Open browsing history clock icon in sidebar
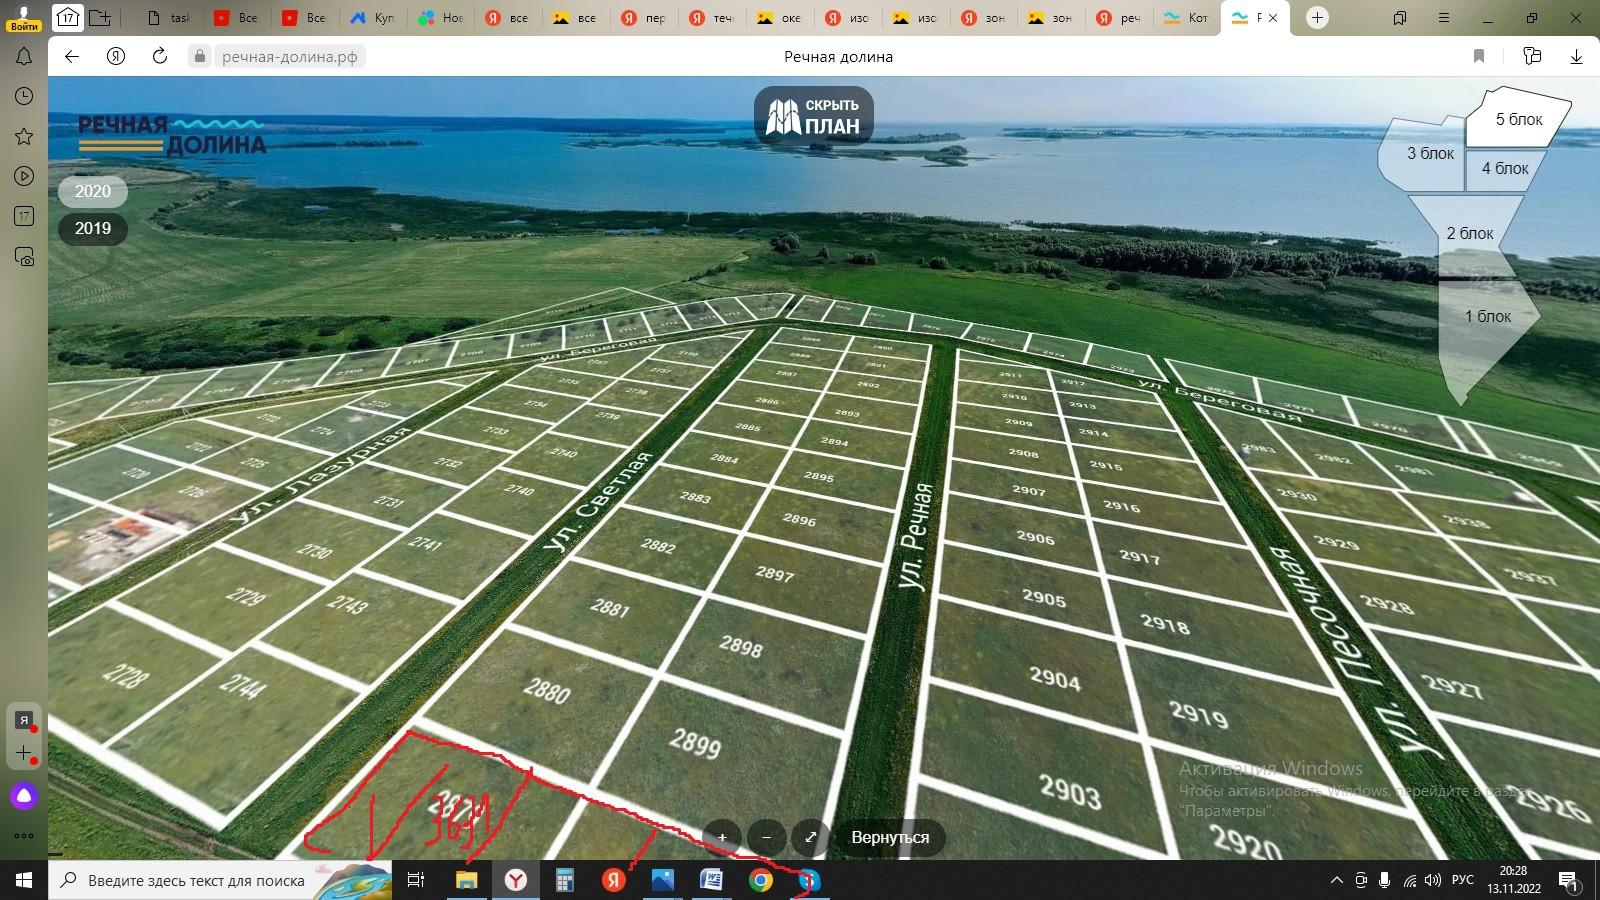 coord(24,96)
